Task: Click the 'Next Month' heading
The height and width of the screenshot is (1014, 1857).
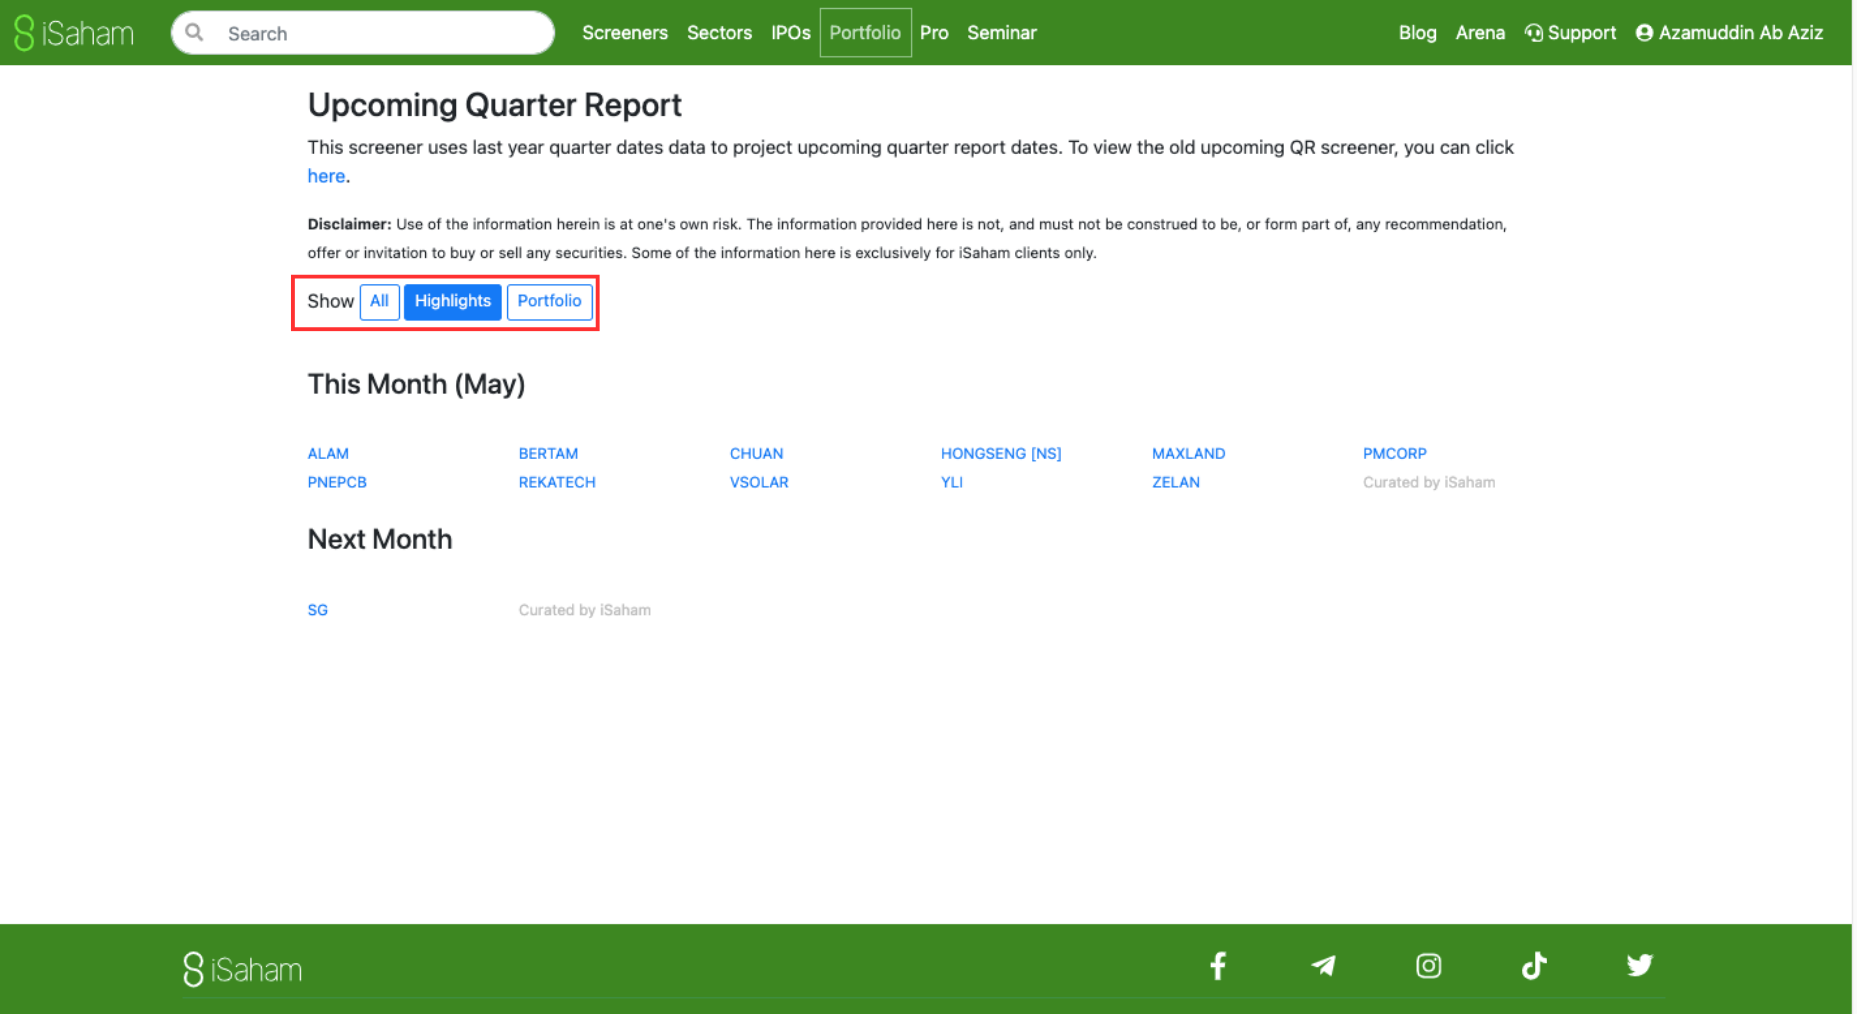Action: pos(379,539)
